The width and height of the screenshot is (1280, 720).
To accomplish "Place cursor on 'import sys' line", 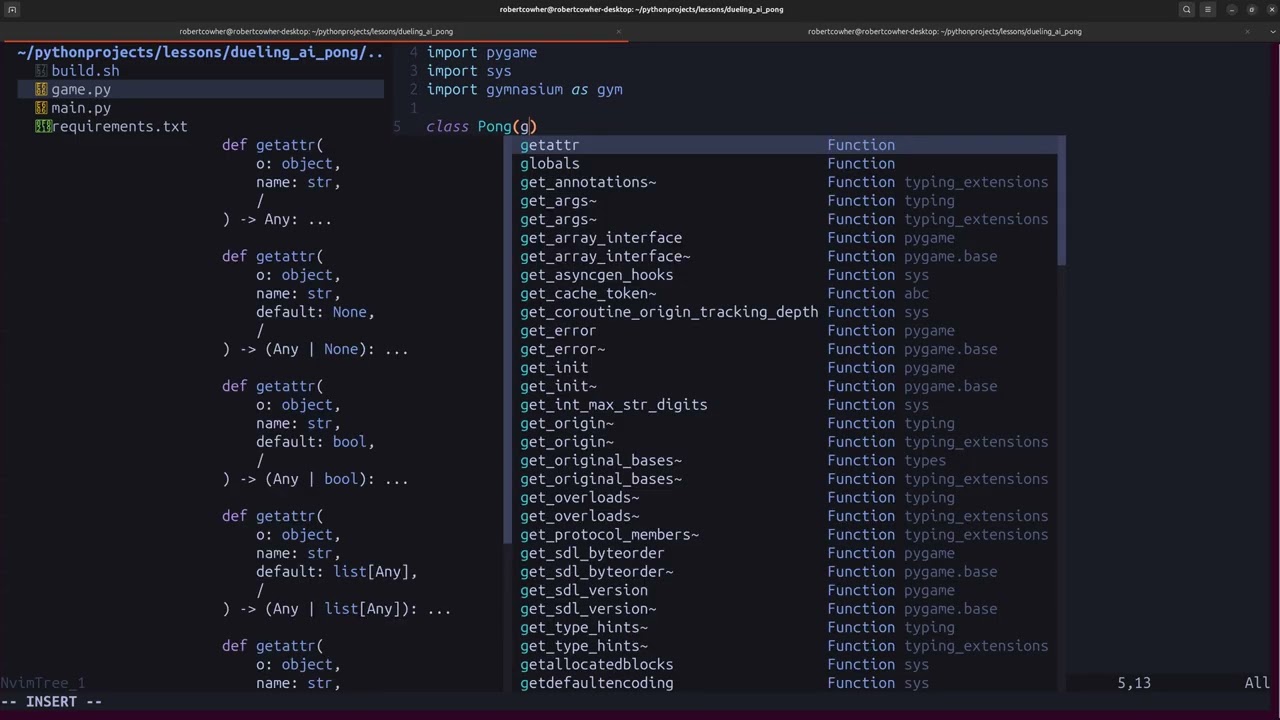I will 469,71.
